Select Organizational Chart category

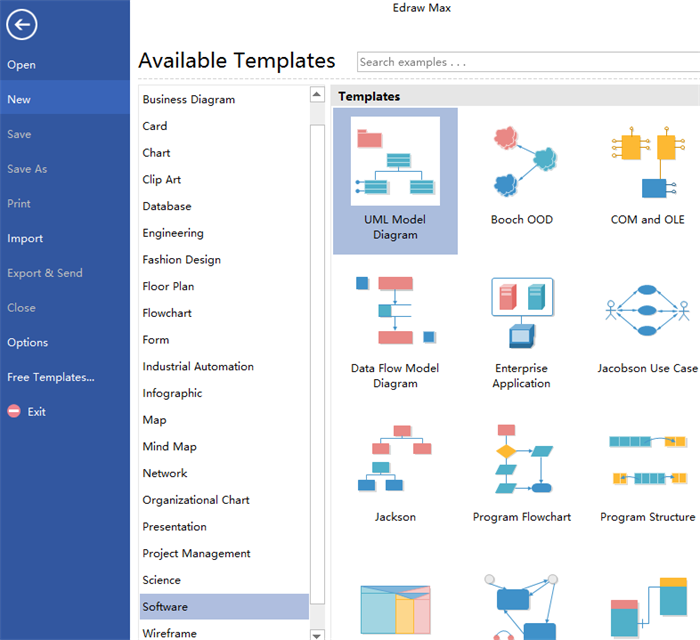pos(196,500)
